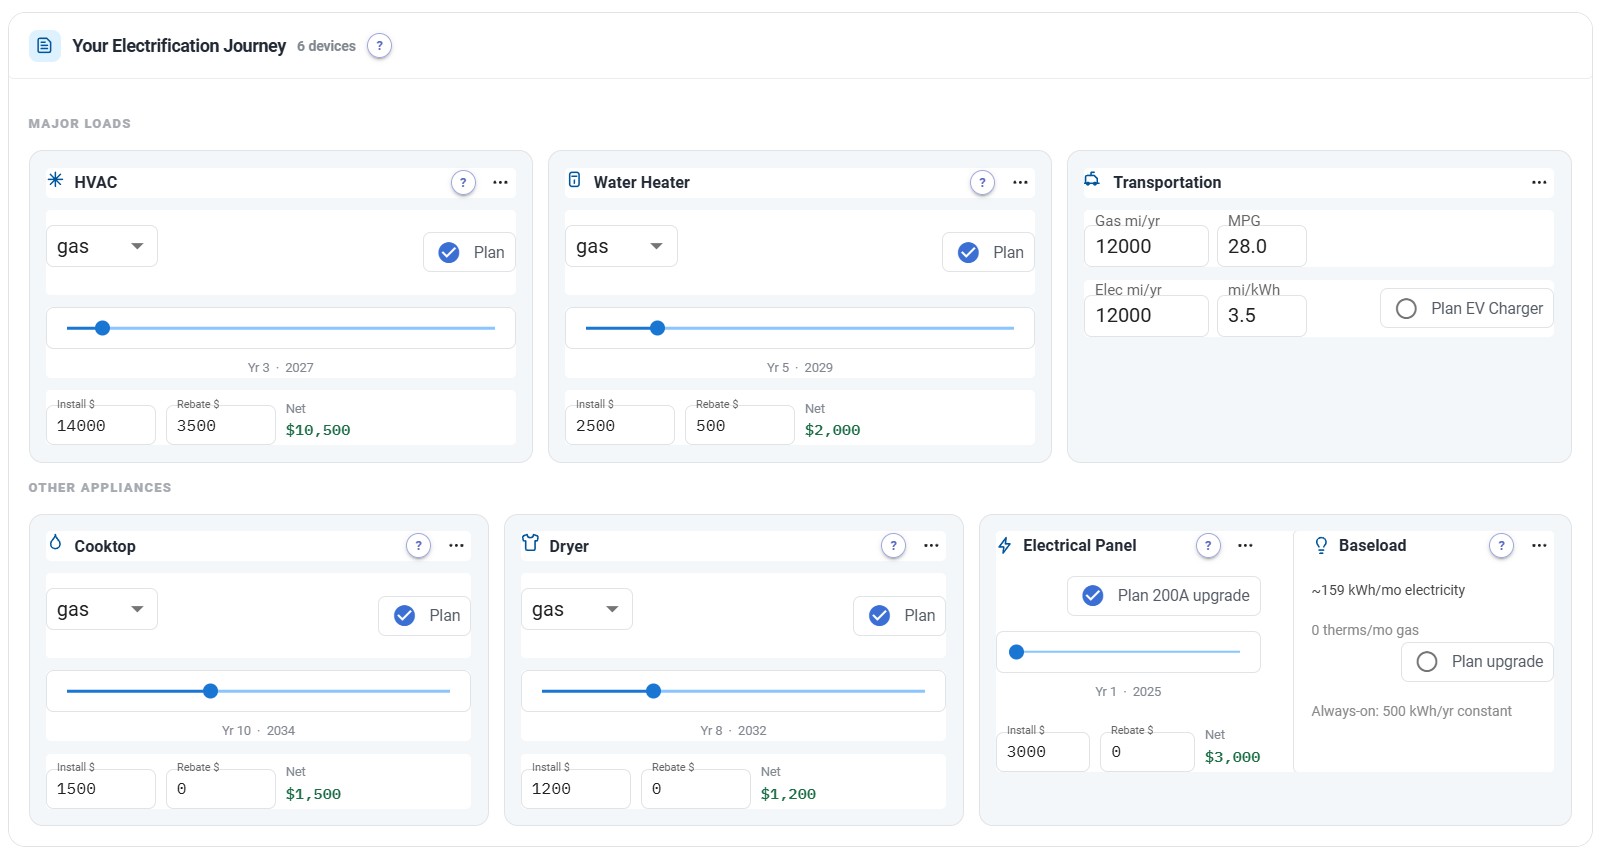Open the Electrical Panel more options menu

tap(1246, 546)
